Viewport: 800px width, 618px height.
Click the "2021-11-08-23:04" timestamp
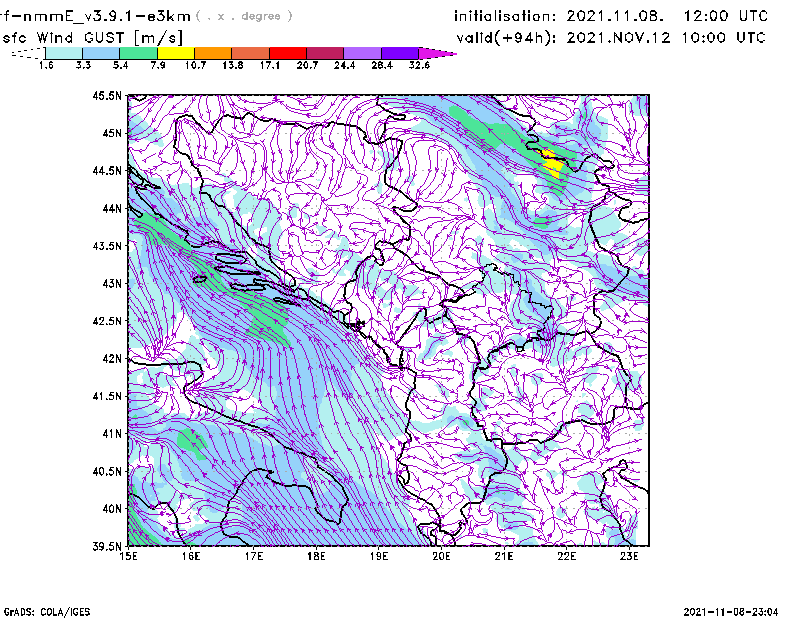pyautogui.click(x=731, y=612)
